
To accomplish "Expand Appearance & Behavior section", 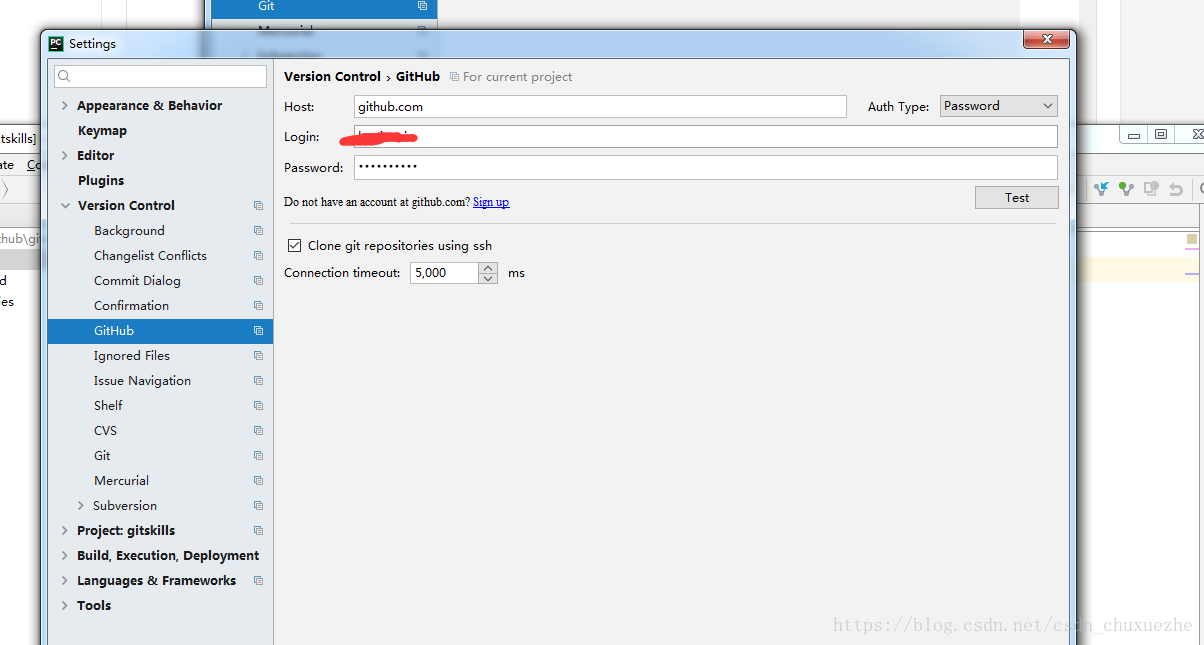I will [65, 105].
